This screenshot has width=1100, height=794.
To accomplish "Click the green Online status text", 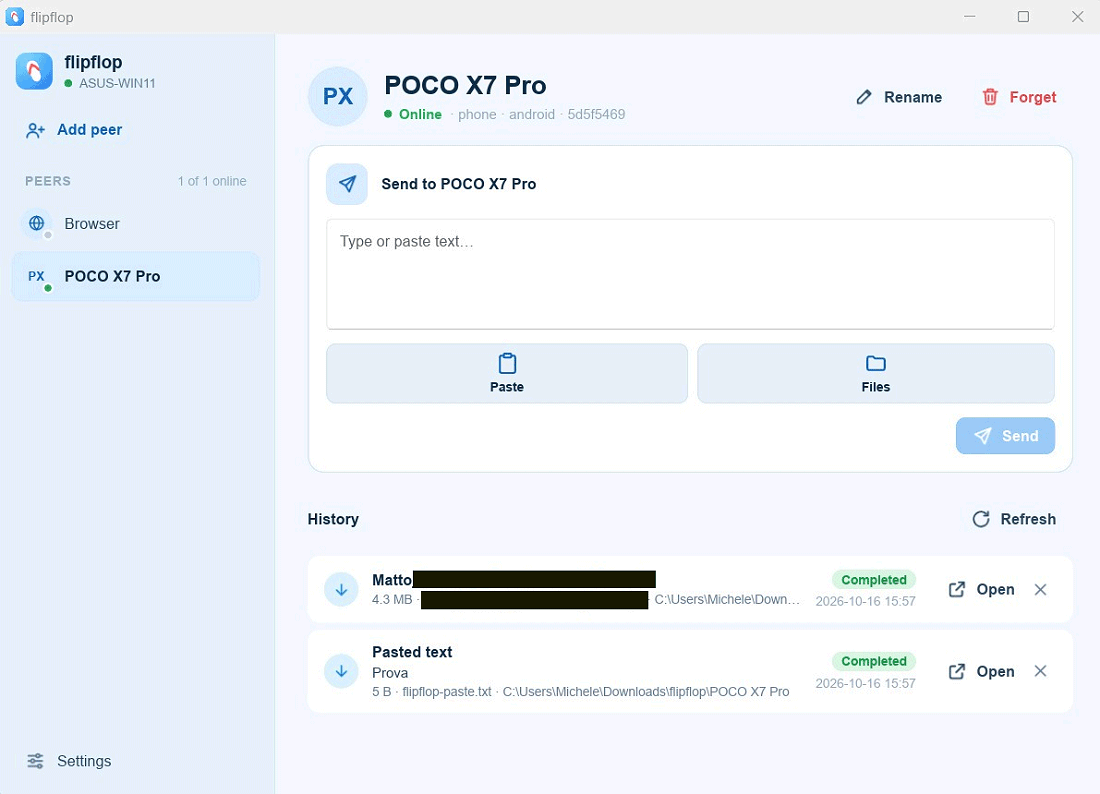I will pos(420,114).
